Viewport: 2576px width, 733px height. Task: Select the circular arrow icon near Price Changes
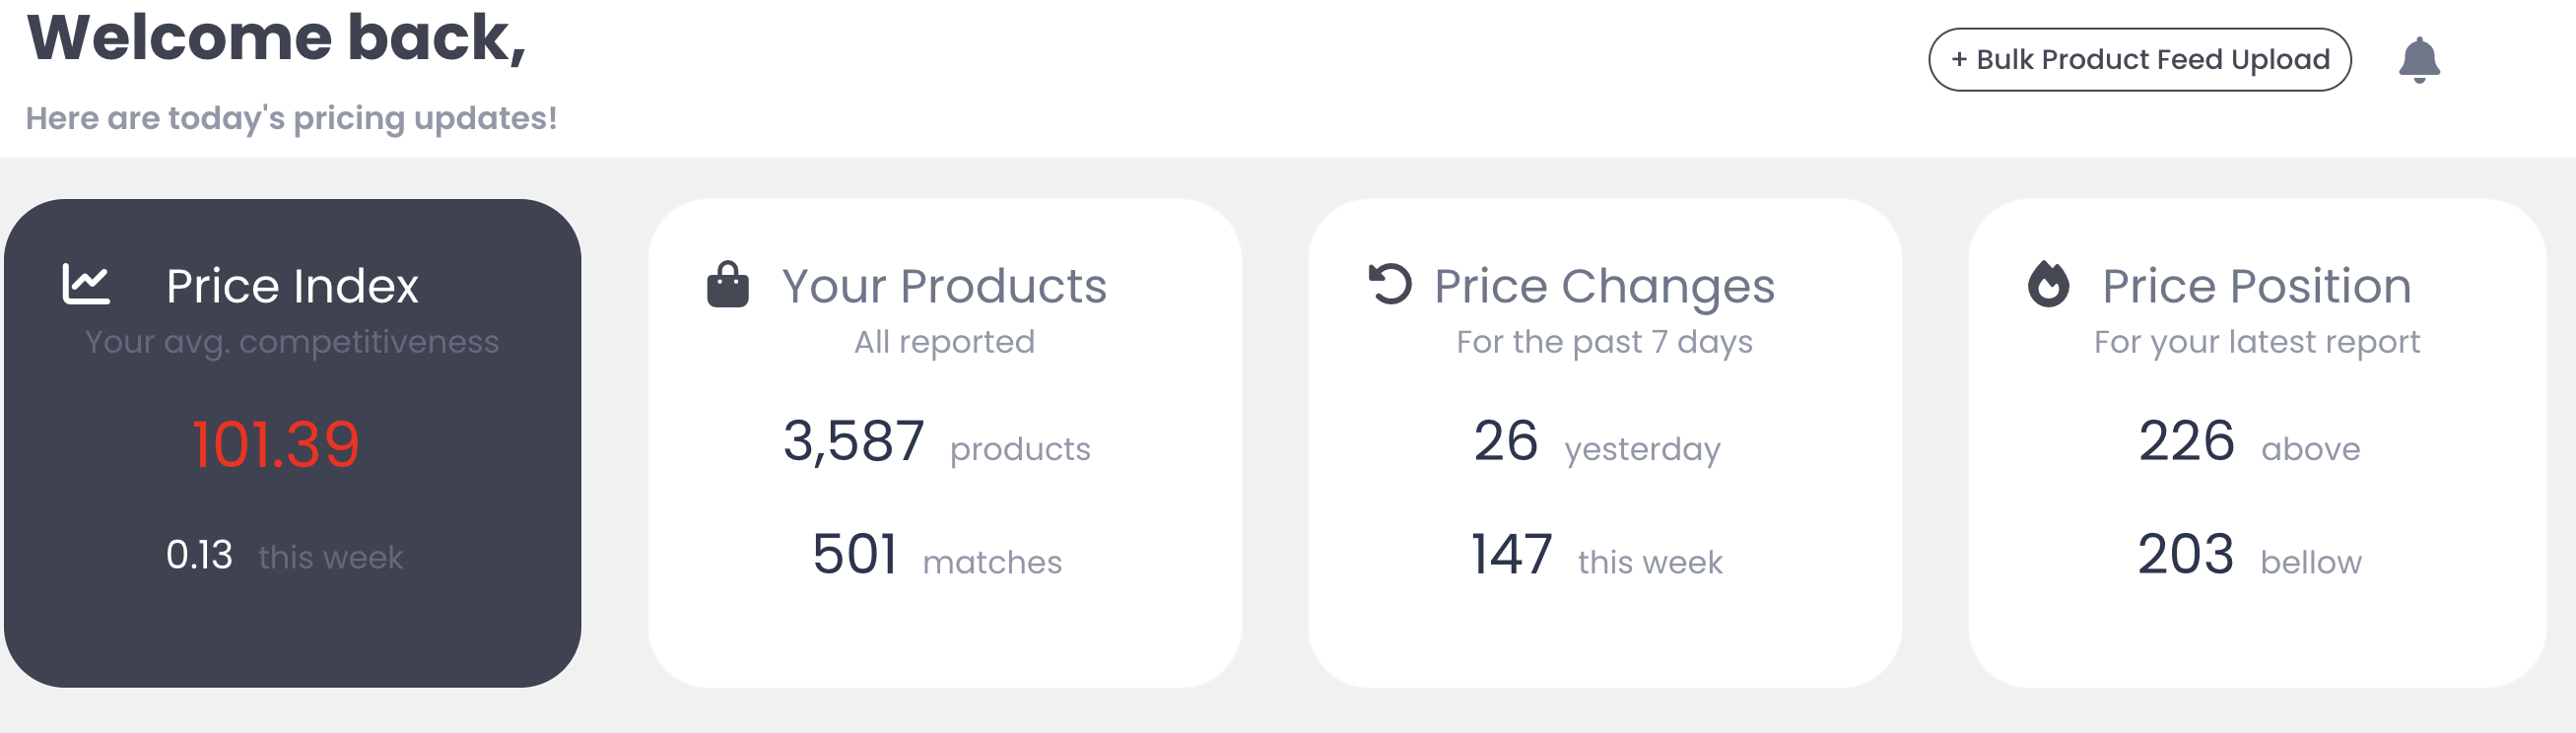tap(1389, 283)
